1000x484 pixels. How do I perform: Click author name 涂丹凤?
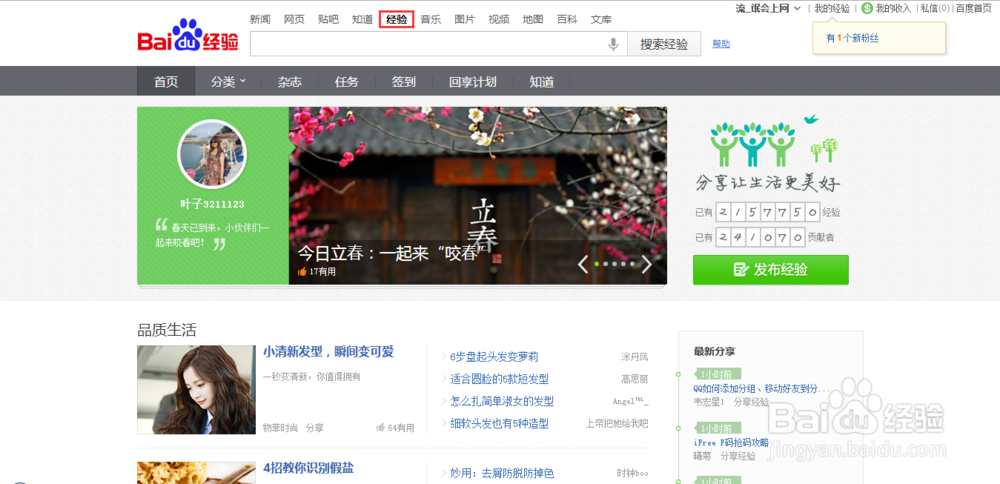point(635,356)
